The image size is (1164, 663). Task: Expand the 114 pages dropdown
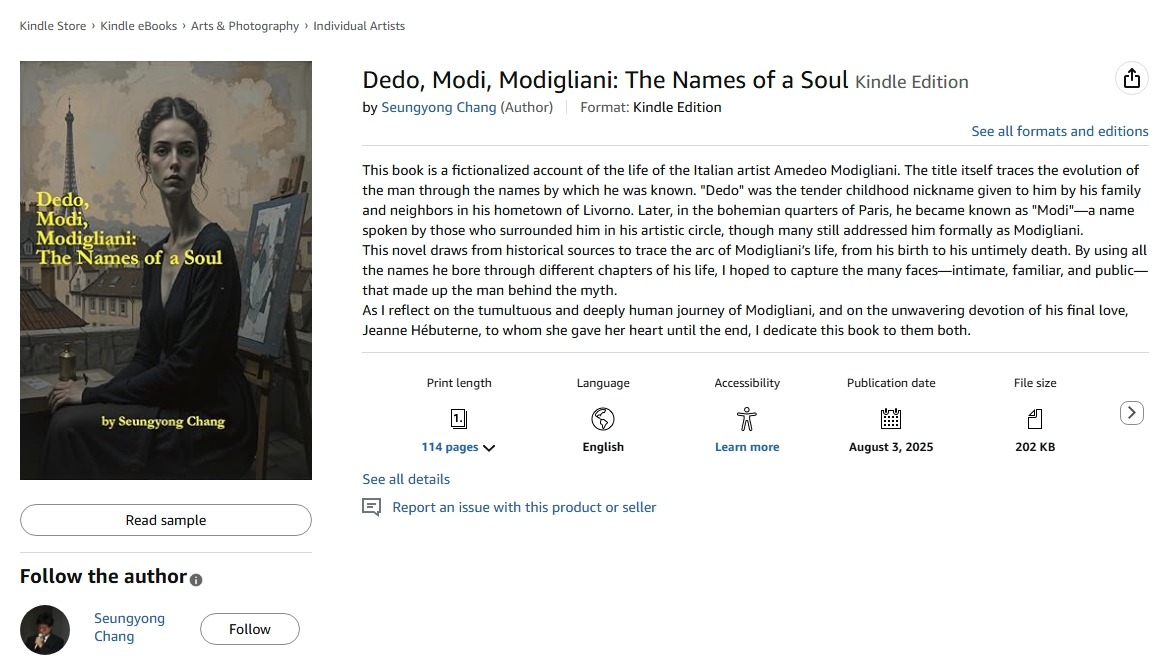tap(458, 447)
